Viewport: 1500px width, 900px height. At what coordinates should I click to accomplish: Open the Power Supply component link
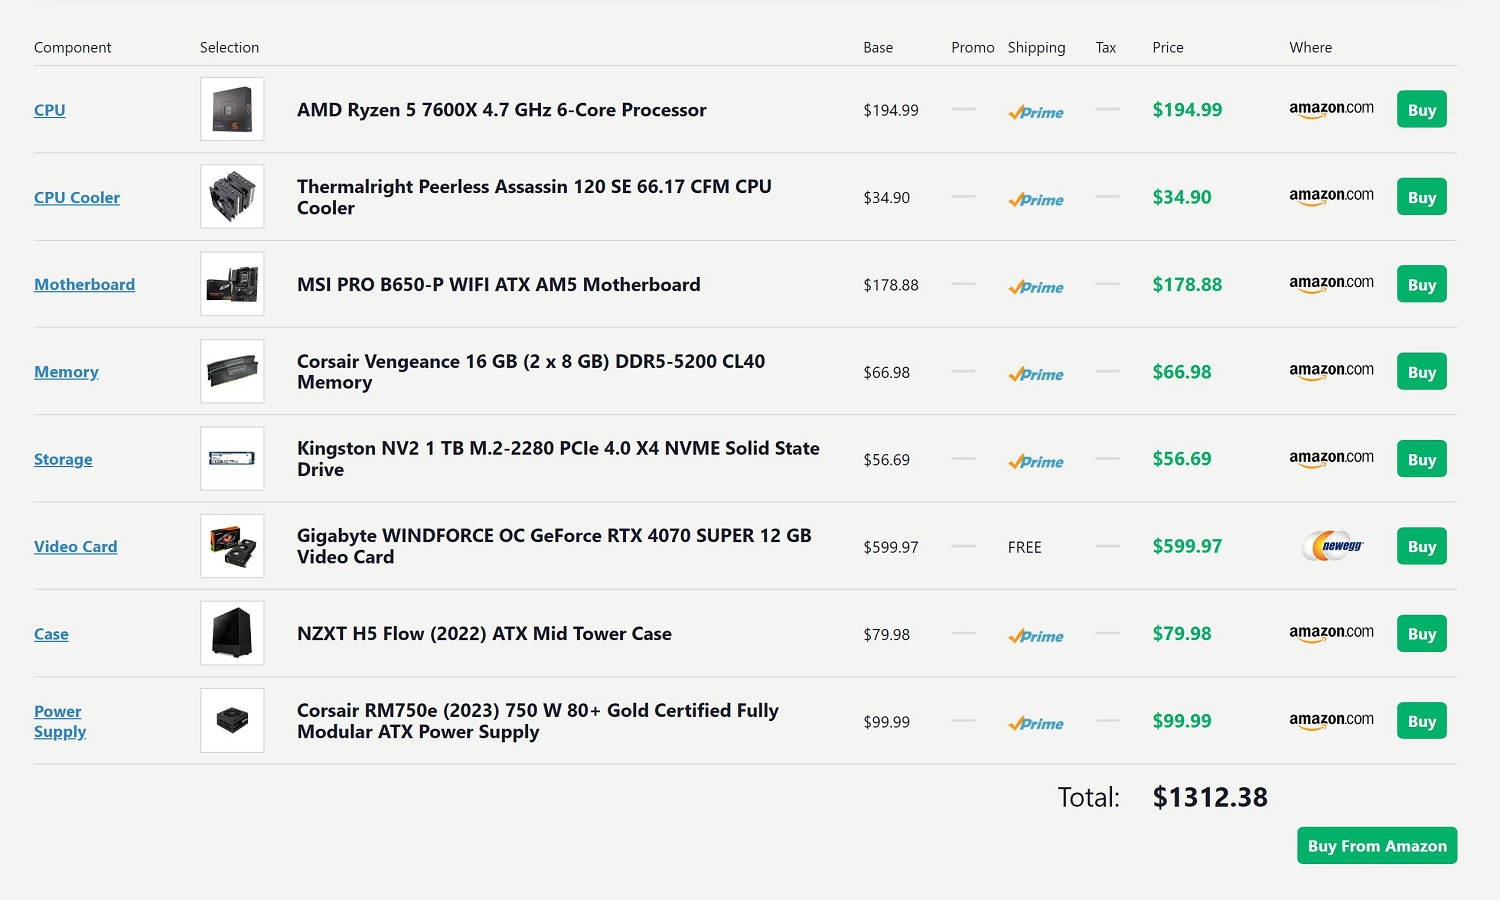(x=59, y=721)
